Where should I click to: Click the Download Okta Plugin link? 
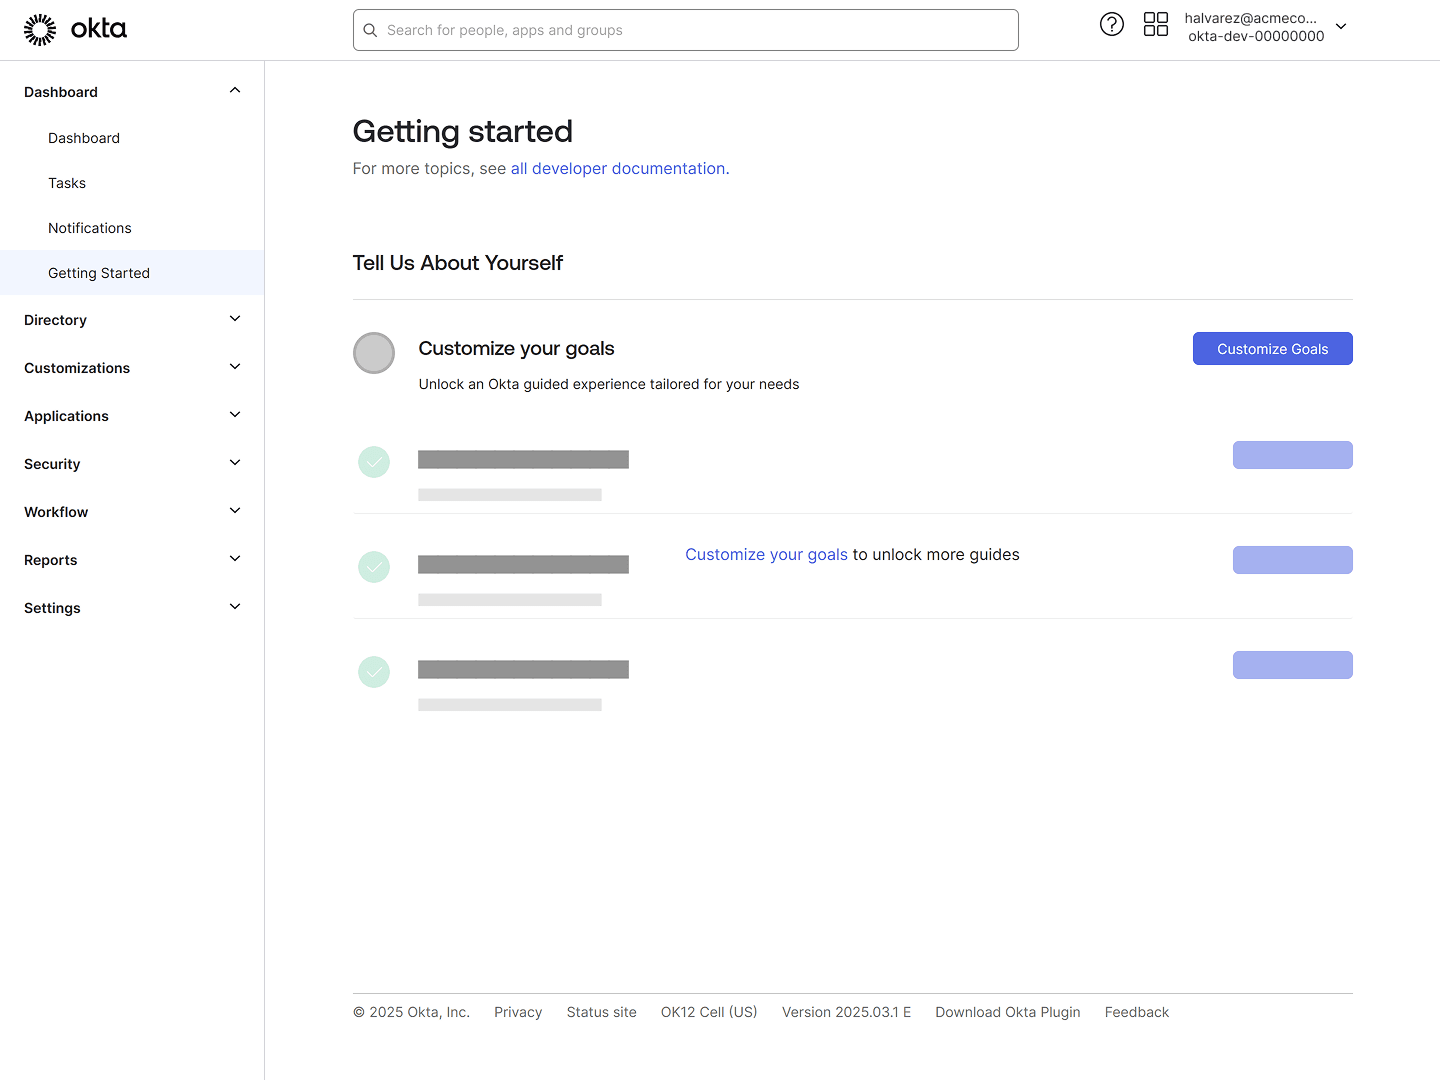pos(1008,1012)
